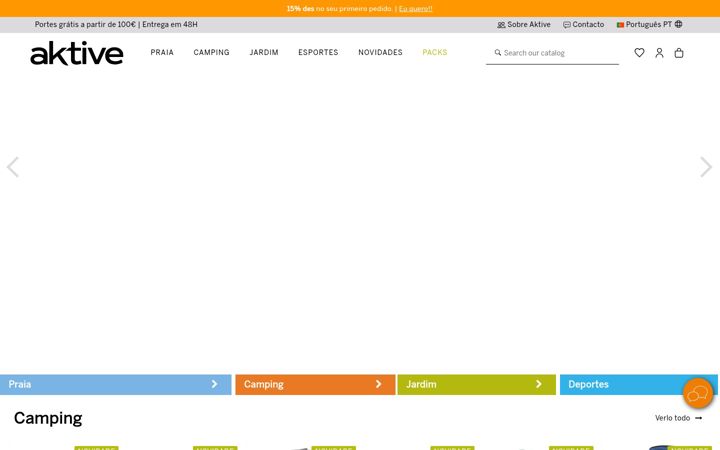Screen dimensions: 720x450
Task: Click the chevron on Praia banner
Action: coord(214,384)
